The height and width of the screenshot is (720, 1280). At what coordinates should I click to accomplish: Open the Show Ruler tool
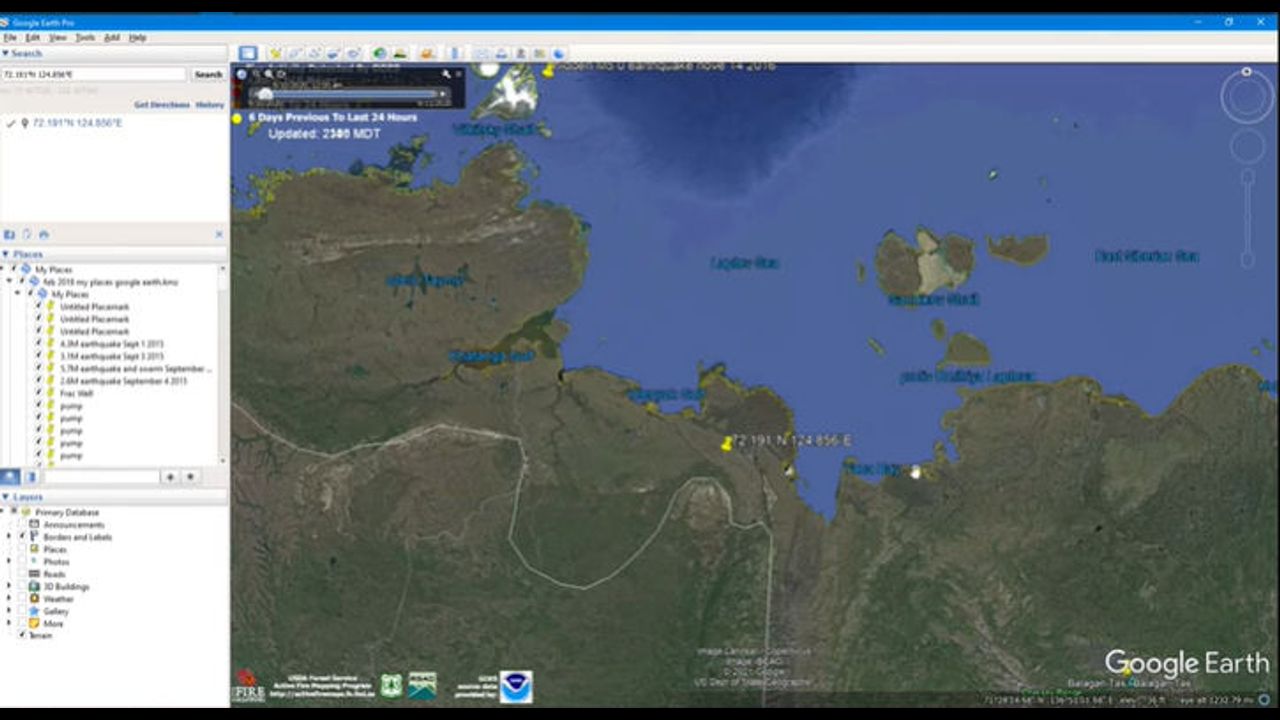(x=453, y=53)
